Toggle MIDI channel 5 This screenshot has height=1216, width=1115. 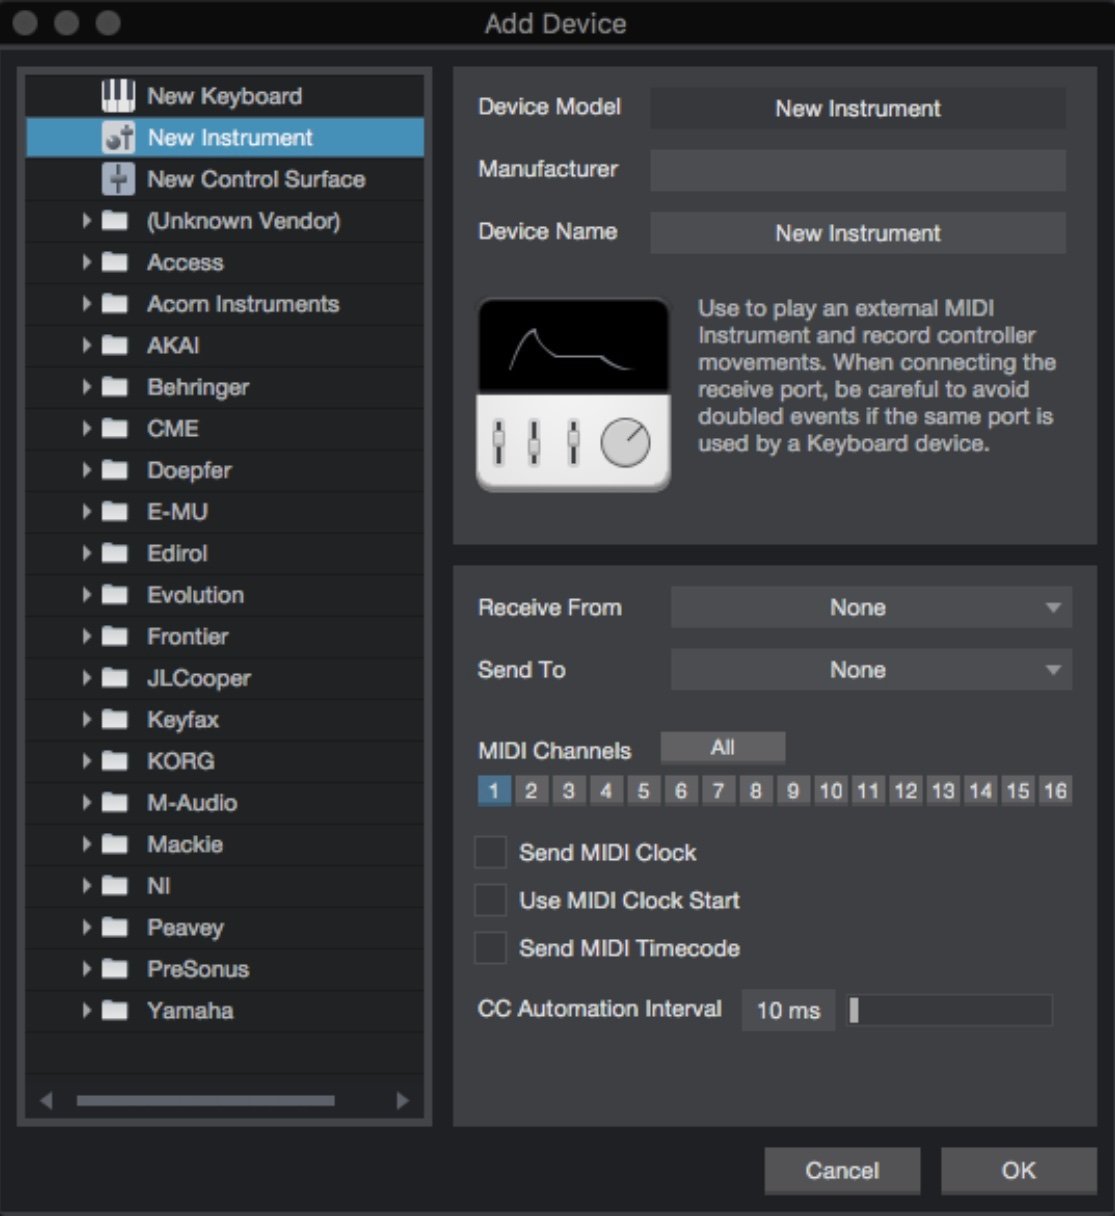tap(643, 791)
